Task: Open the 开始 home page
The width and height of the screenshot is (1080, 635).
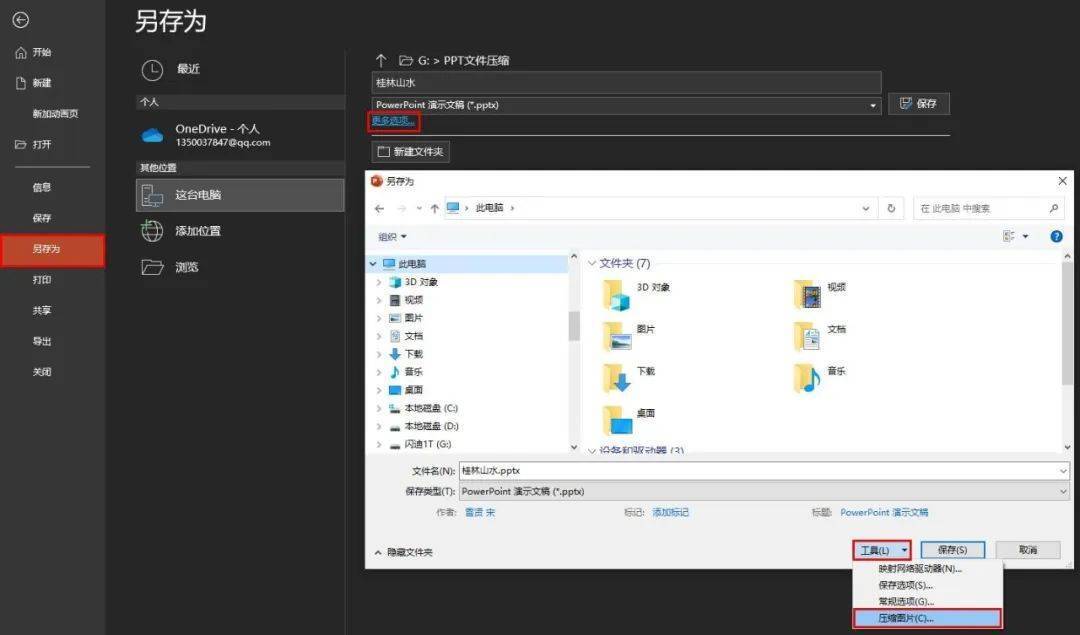Action: point(33,52)
